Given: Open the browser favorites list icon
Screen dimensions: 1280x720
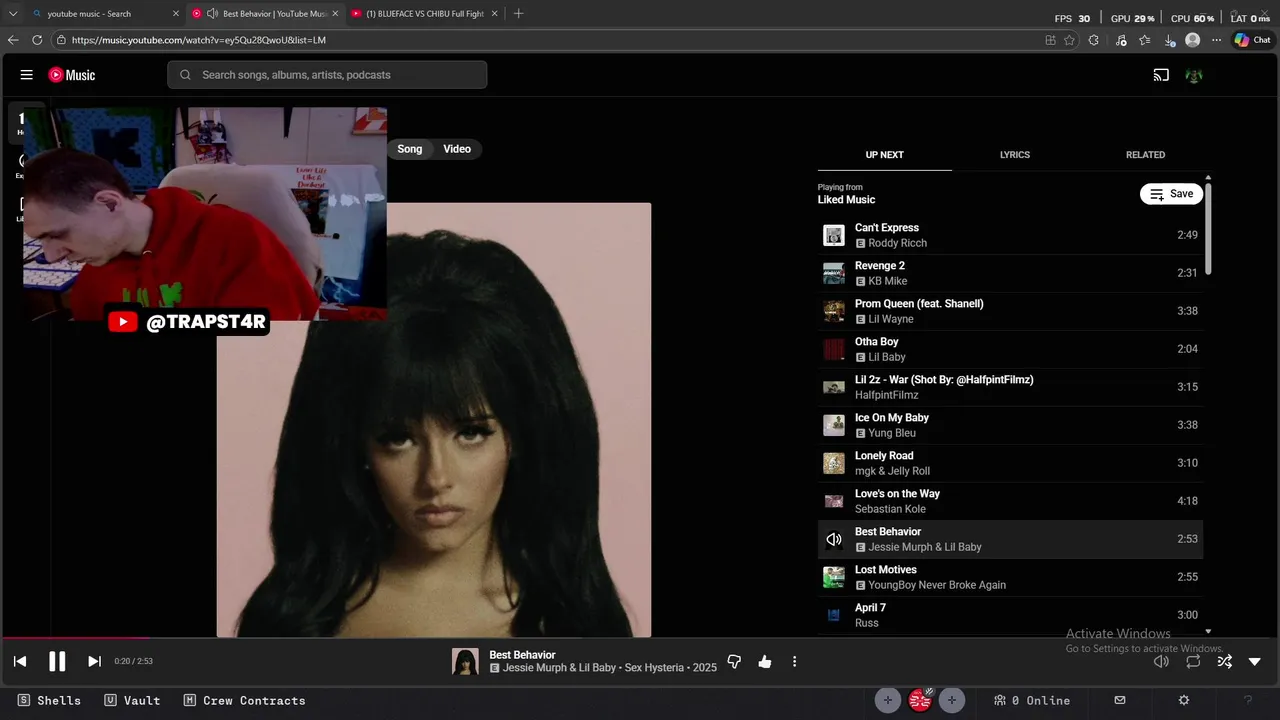Looking at the screenshot, I should [1145, 40].
